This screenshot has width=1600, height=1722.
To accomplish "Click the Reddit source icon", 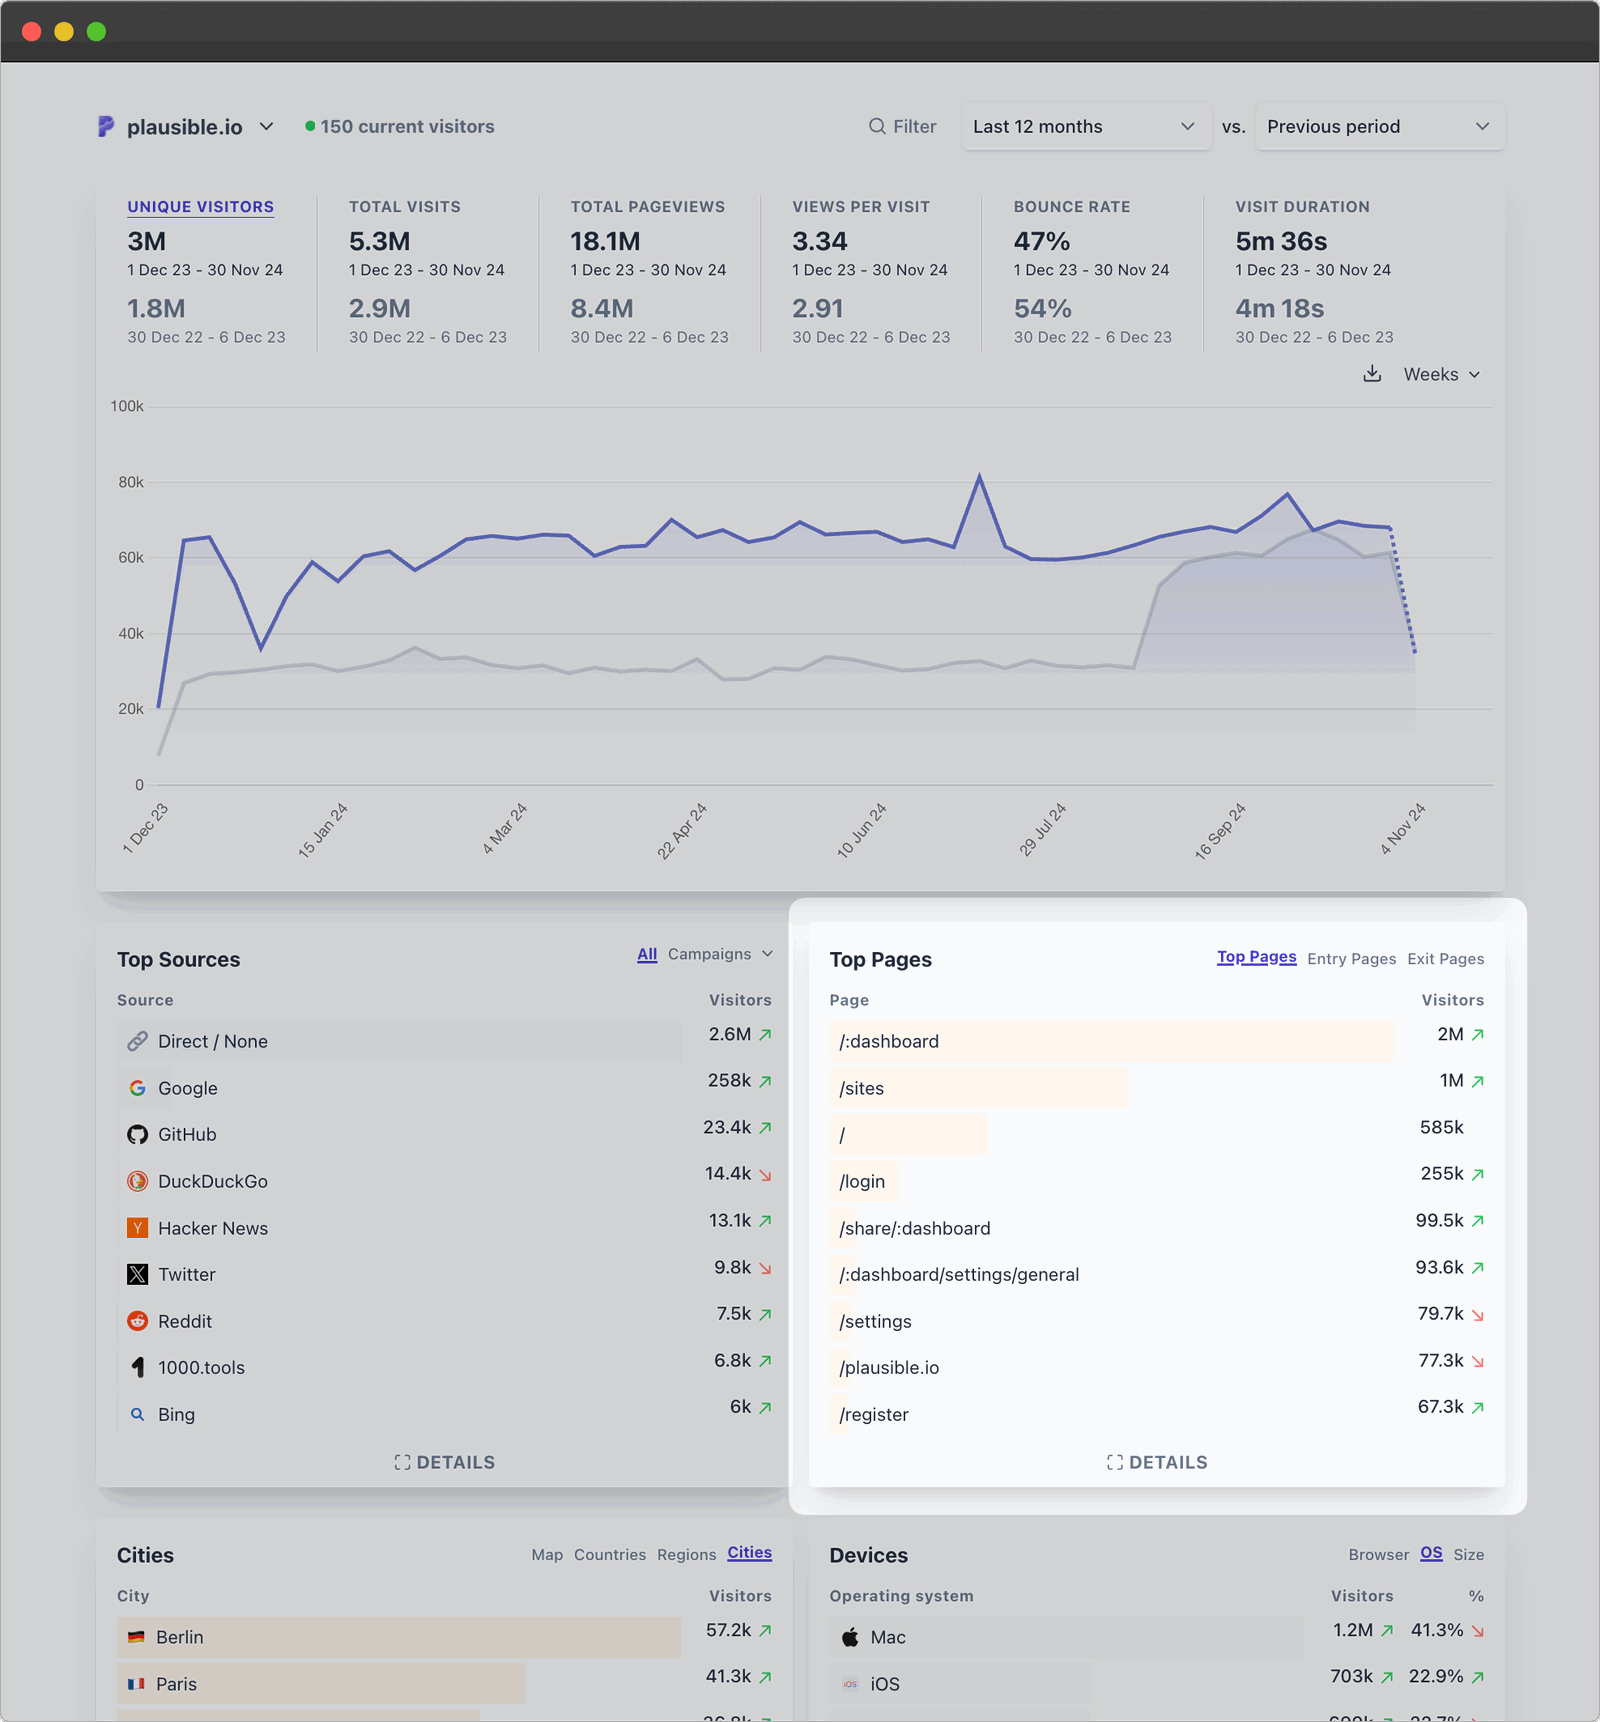I will [x=138, y=1321].
